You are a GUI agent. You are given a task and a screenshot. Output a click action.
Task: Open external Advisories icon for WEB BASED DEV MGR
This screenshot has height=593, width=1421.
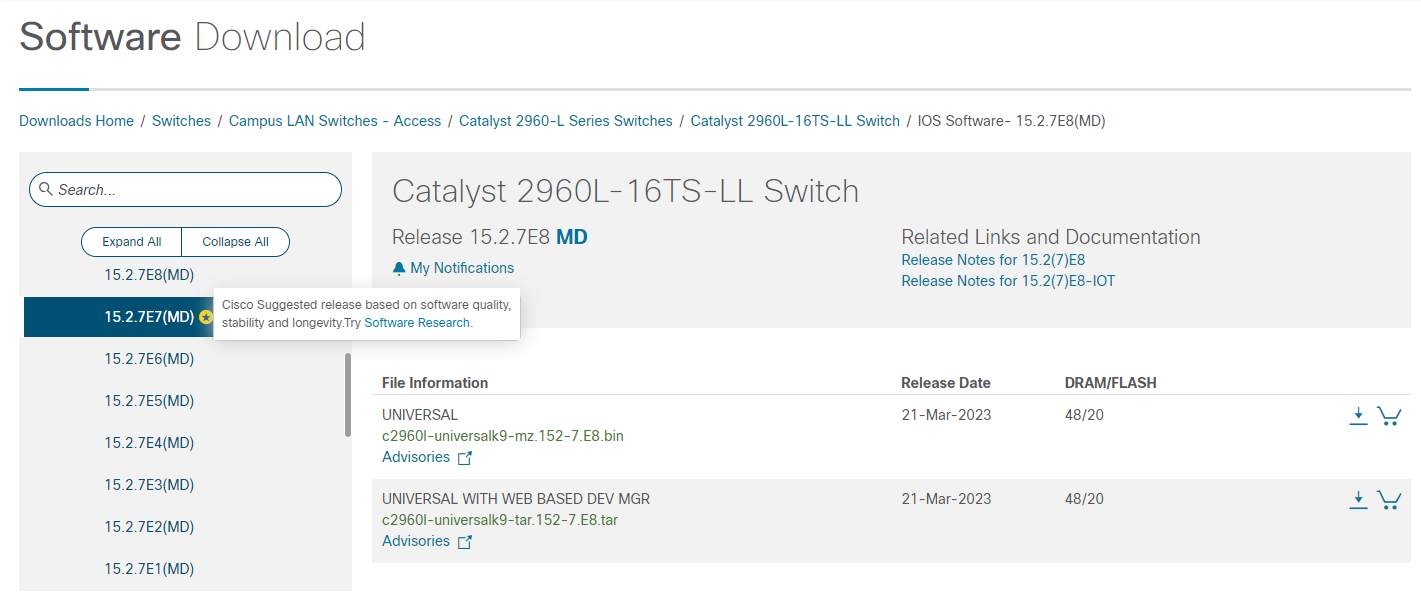click(465, 542)
